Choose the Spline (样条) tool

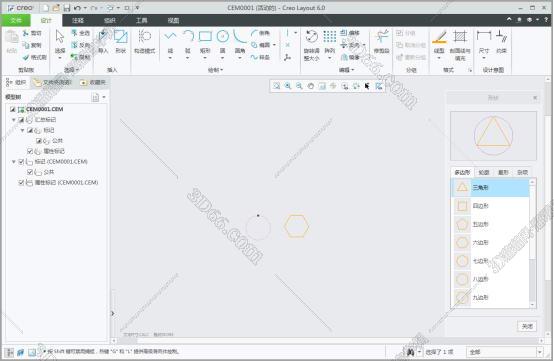tap(260, 57)
